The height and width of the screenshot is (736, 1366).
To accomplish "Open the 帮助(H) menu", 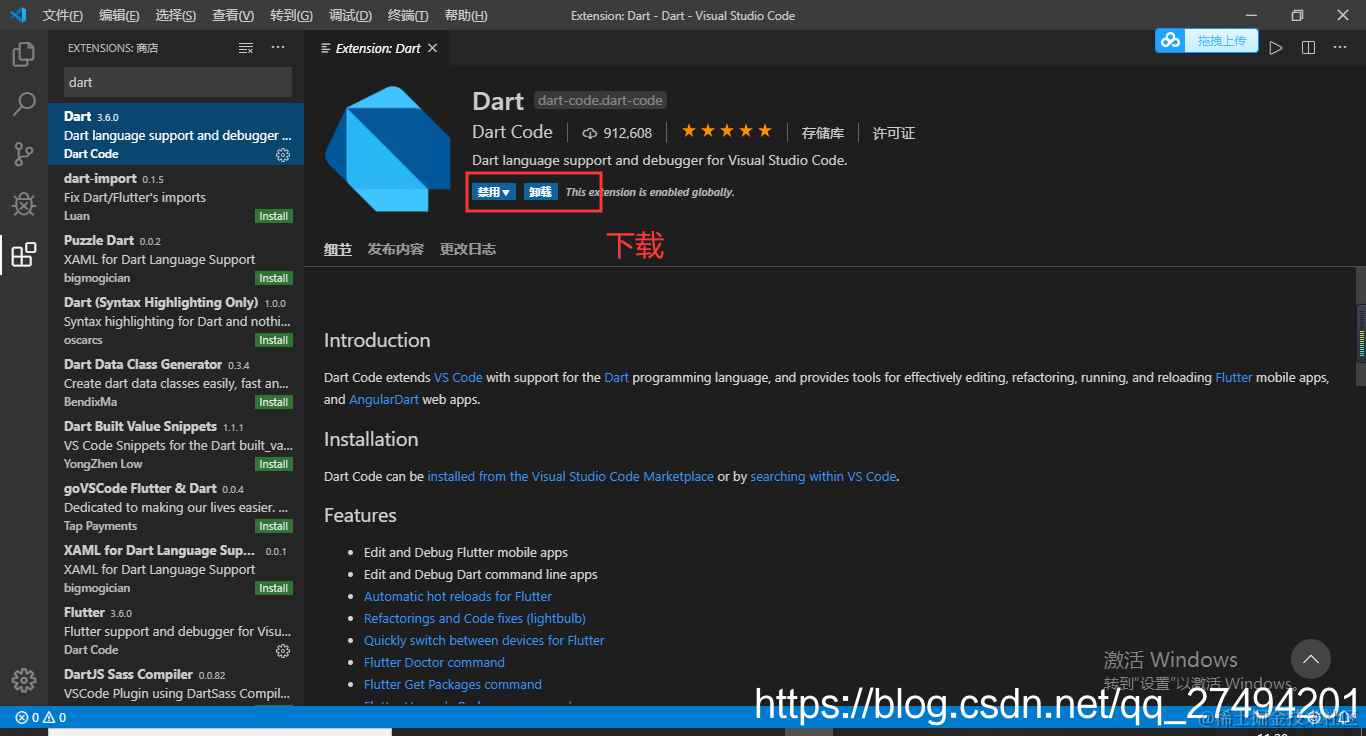I will pos(466,15).
